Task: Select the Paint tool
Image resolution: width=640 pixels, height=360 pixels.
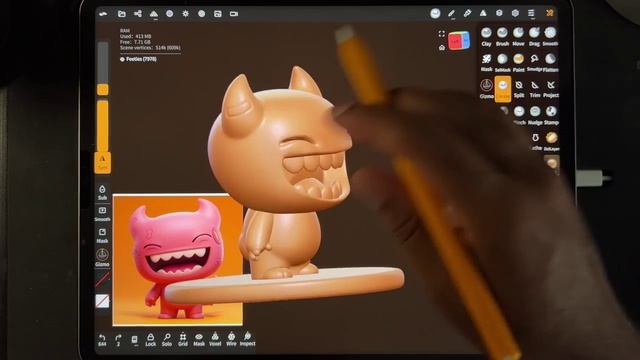Action: click(x=518, y=62)
